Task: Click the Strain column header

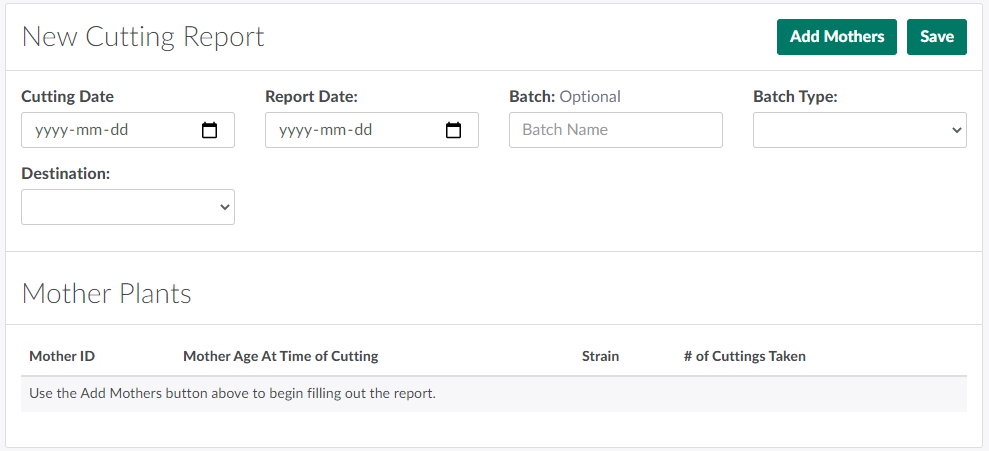Action: [x=600, y=356]
